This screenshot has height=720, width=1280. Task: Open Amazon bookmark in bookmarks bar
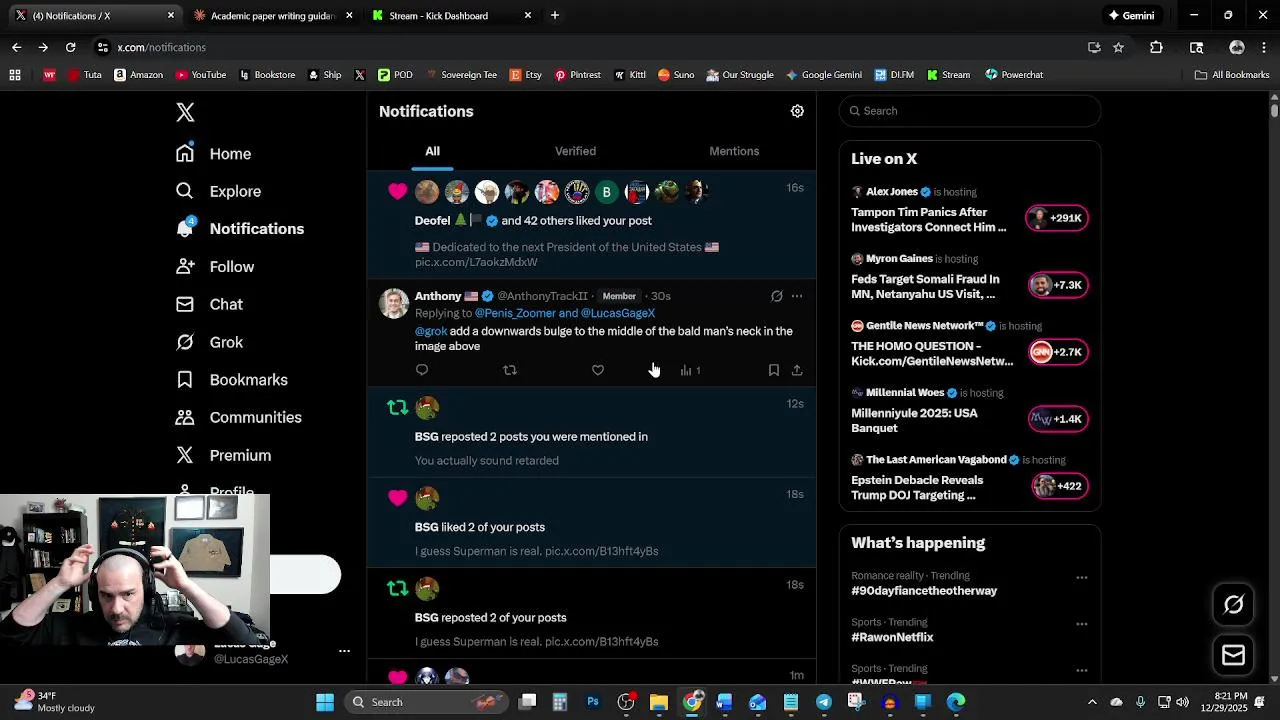click(x=138, y=75)
